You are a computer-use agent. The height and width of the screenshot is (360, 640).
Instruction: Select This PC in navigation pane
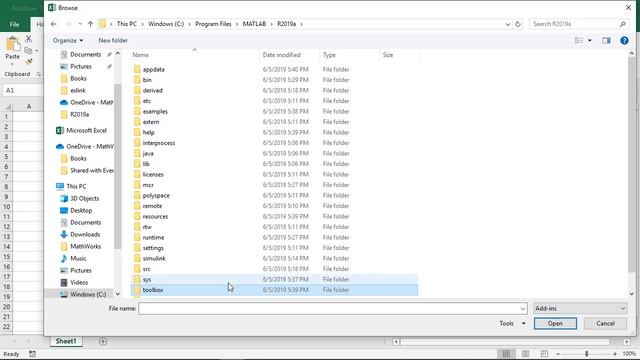point(76,187)
